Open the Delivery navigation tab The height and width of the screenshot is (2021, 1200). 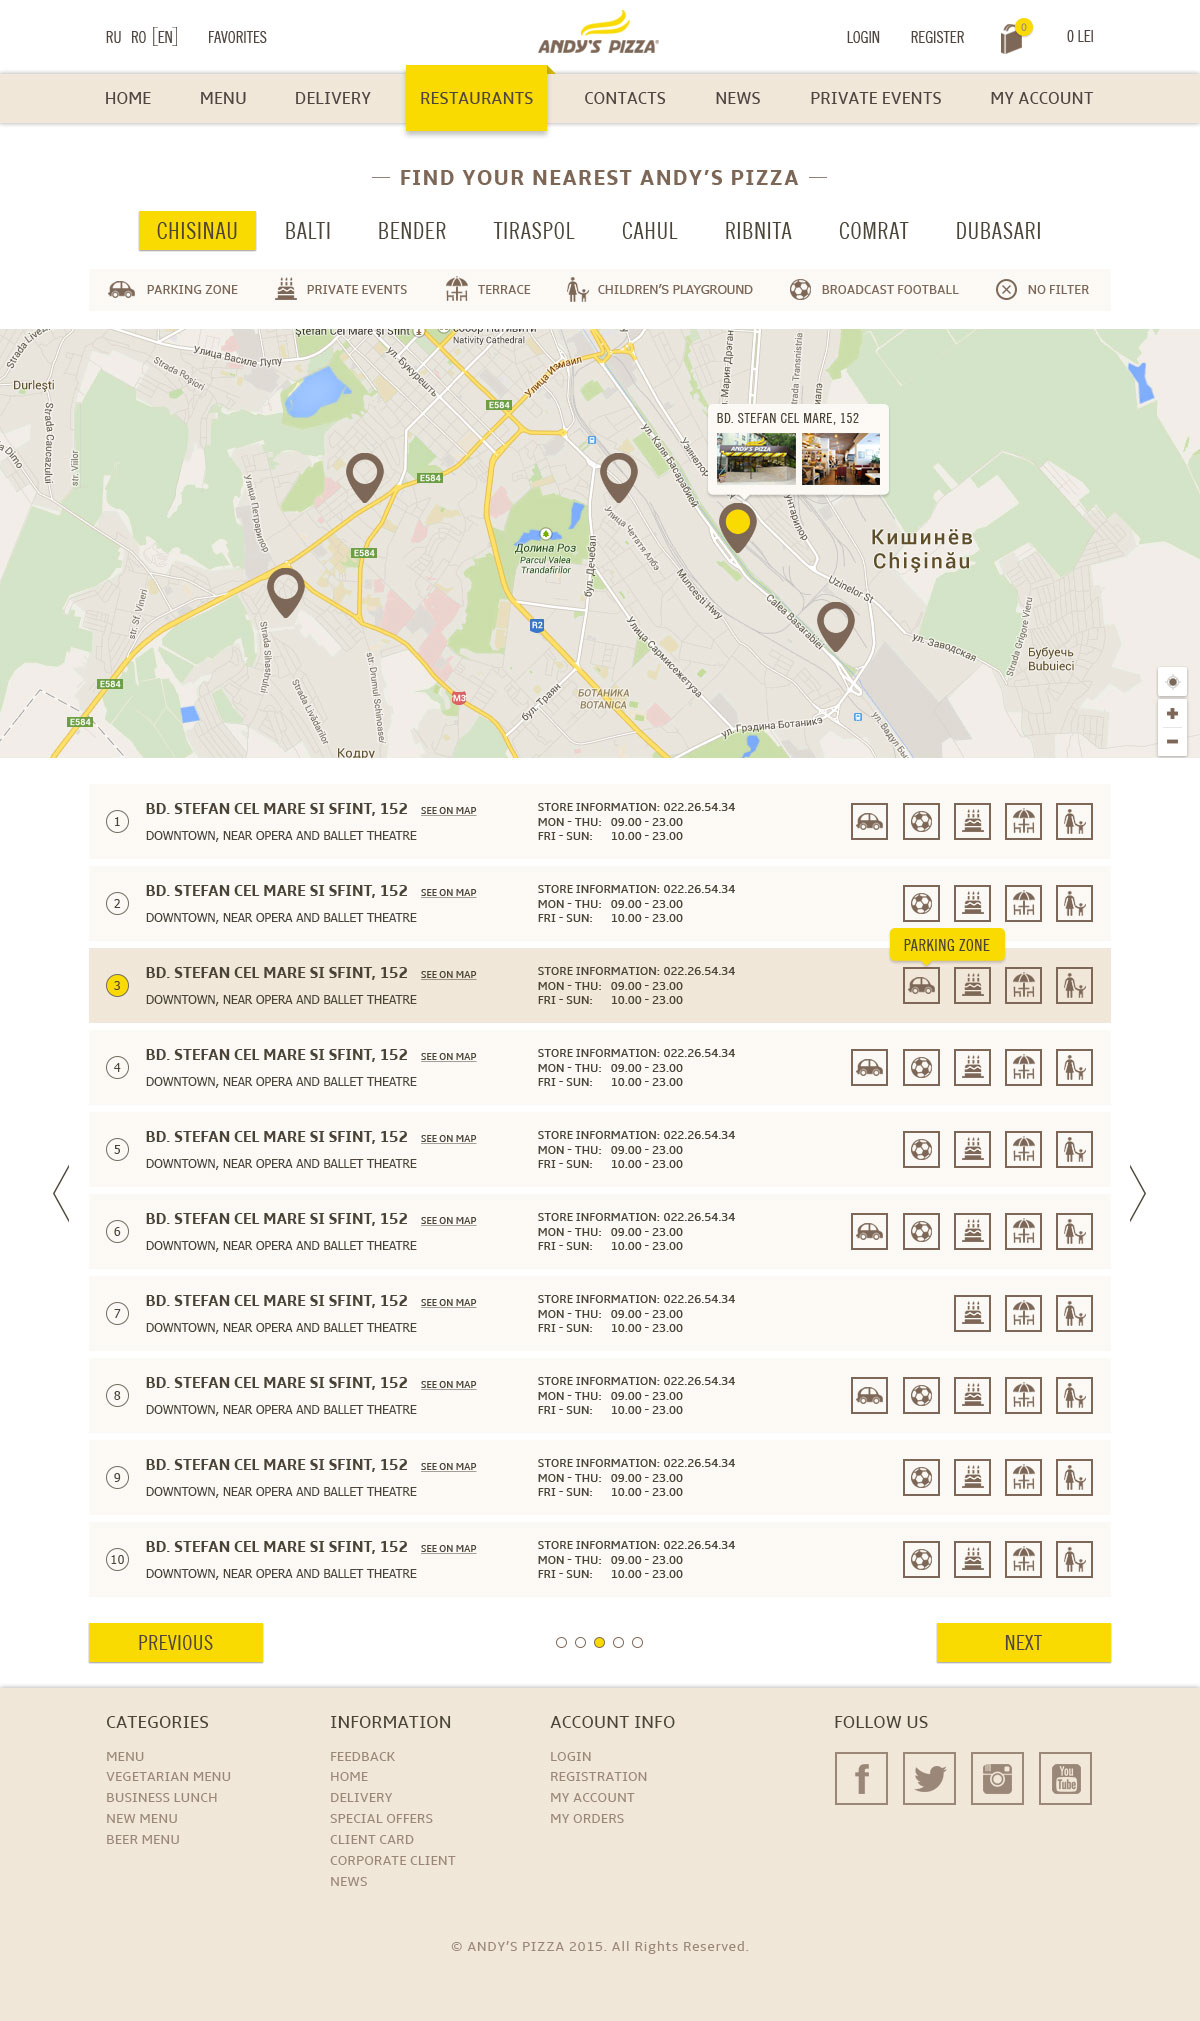(x=332, y=98)
